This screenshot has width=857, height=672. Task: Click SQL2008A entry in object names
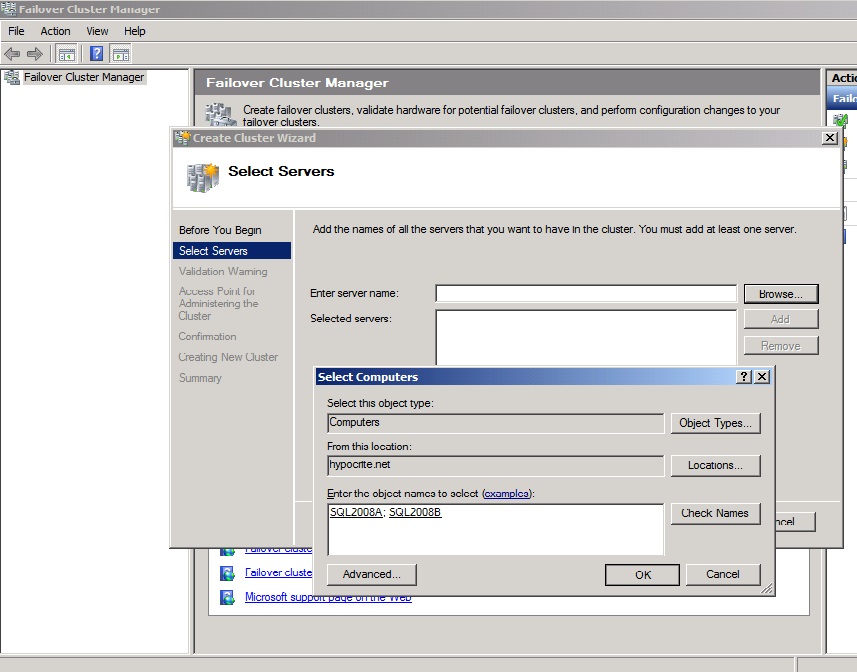click(356, 512)
